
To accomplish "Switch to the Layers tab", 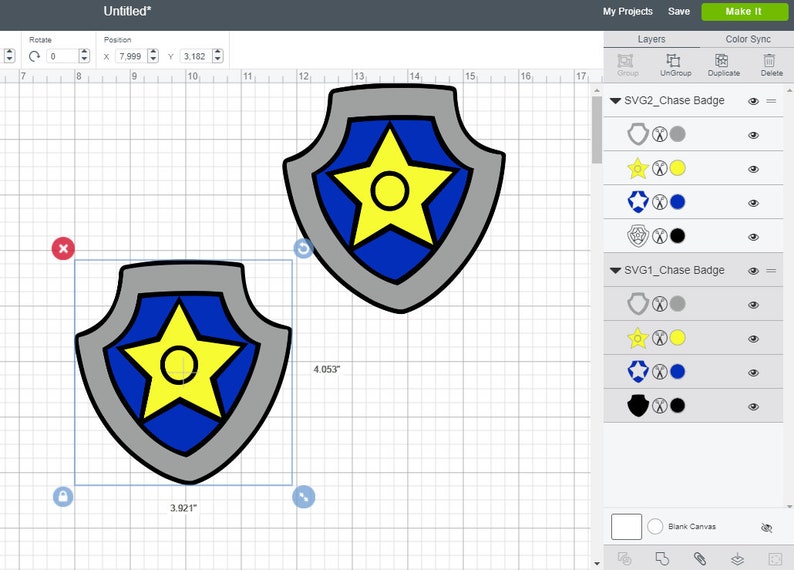I will [651, 39].
